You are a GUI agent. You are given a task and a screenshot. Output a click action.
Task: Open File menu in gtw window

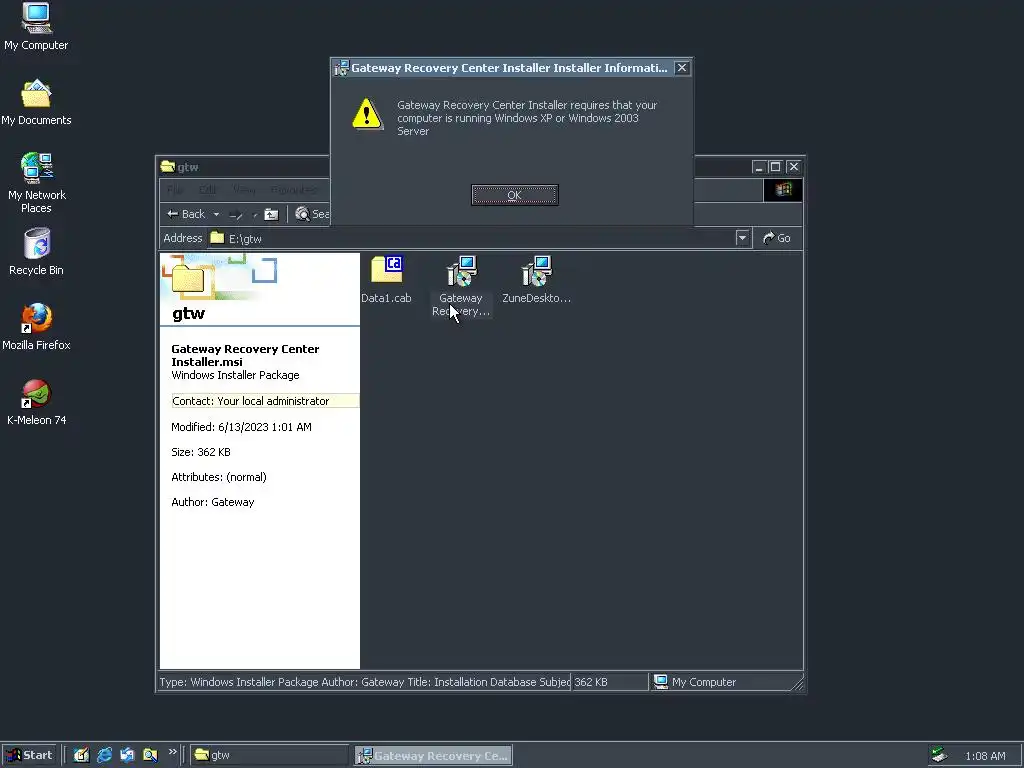click(x=175, y=190)
